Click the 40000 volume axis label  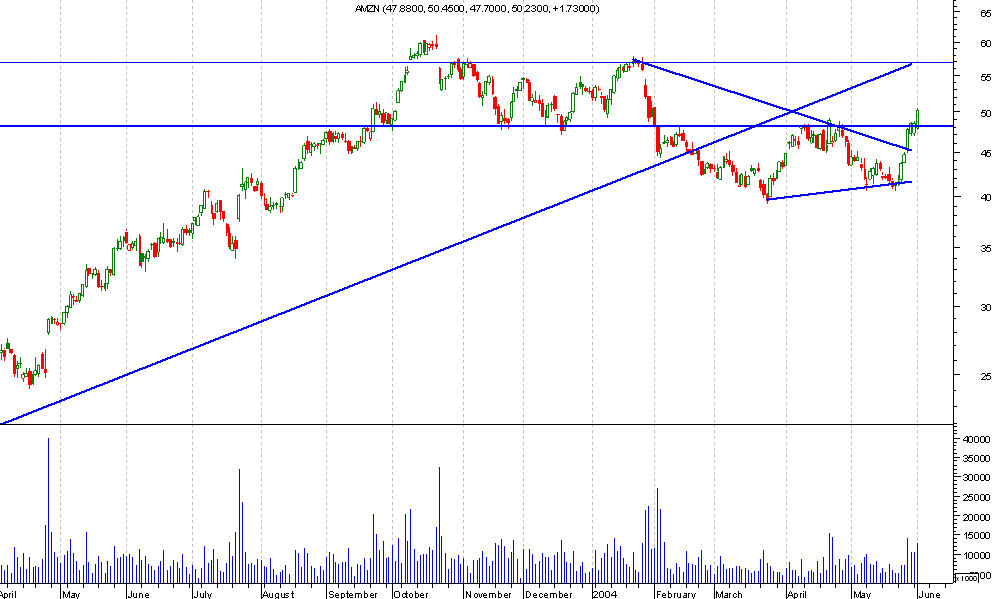976,439
